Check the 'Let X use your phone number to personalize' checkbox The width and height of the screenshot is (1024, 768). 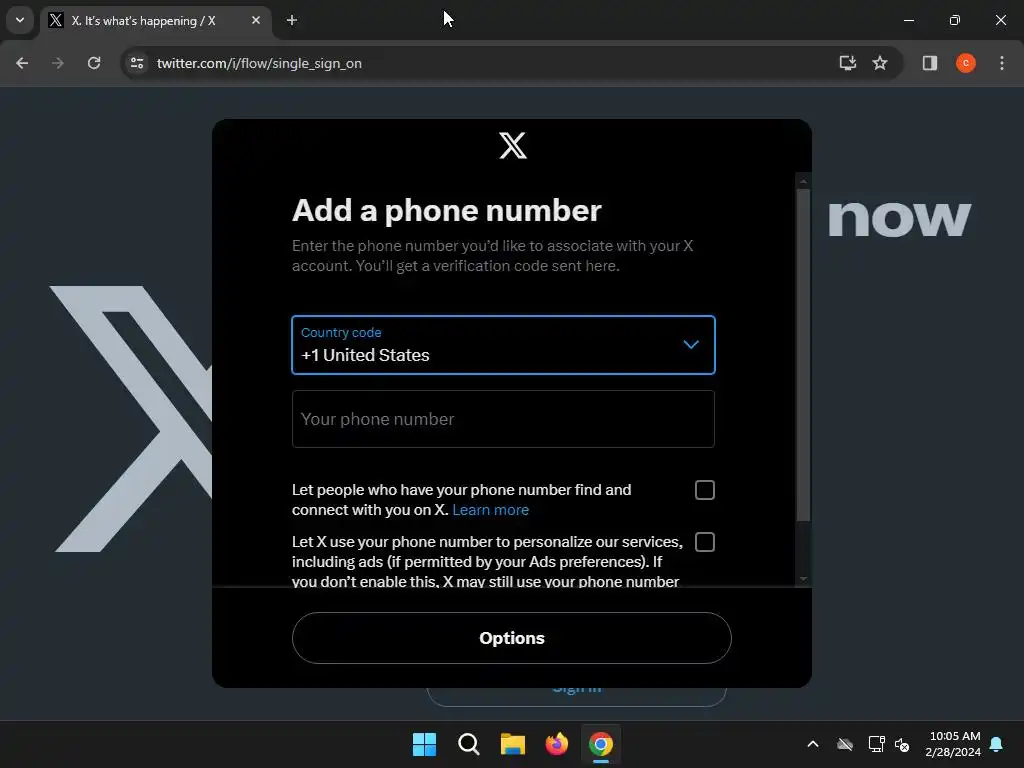[705, 542]
